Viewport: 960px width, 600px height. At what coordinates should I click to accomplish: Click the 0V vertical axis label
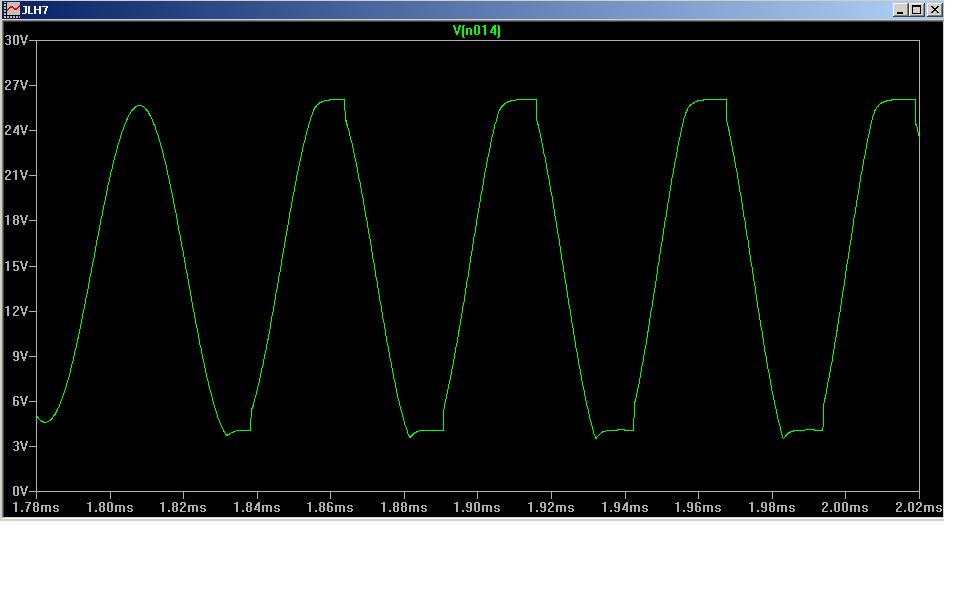click(19, 492)
